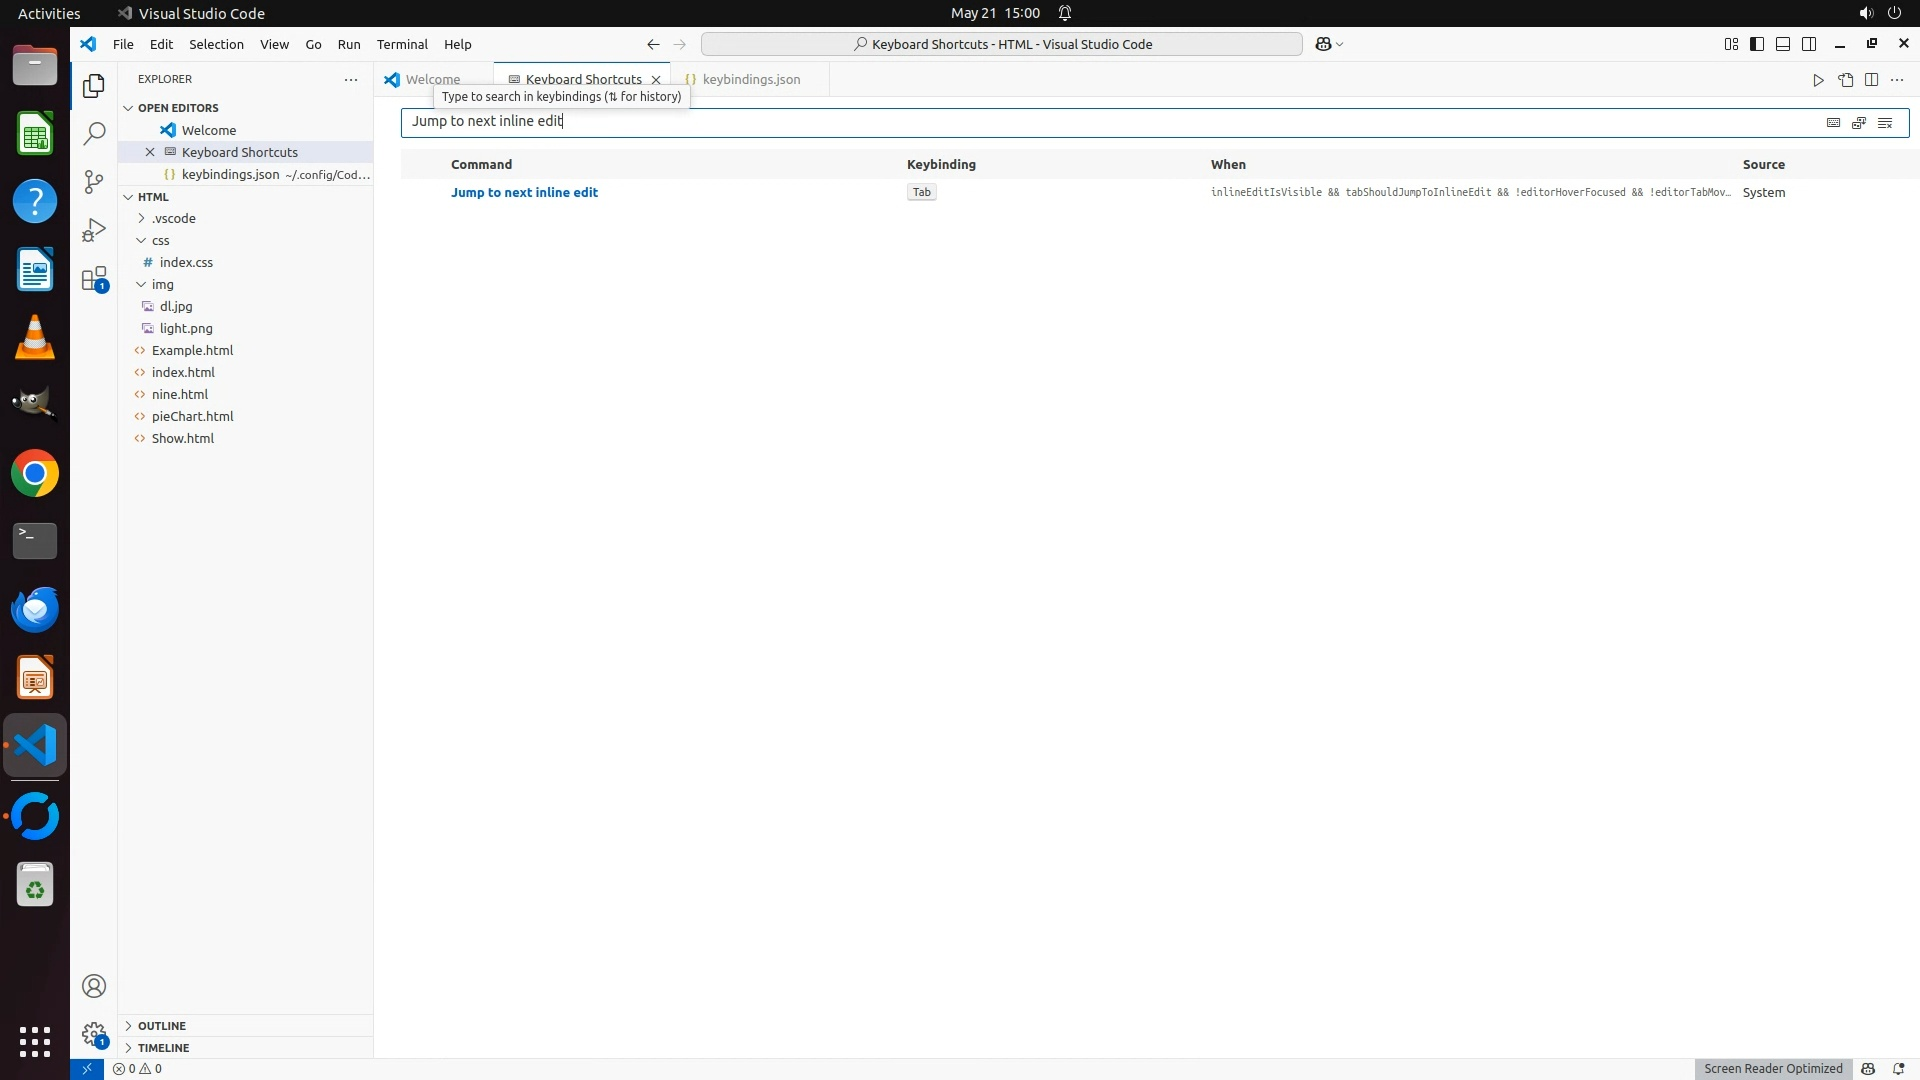Open index.html in the explorer
The width and height of the screenshot is (1920, 1080).
183,373
